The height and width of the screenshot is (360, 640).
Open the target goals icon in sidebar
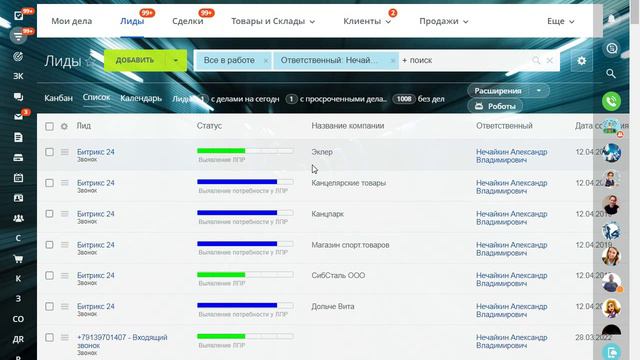pyautogui.click(x=18, y=56)
